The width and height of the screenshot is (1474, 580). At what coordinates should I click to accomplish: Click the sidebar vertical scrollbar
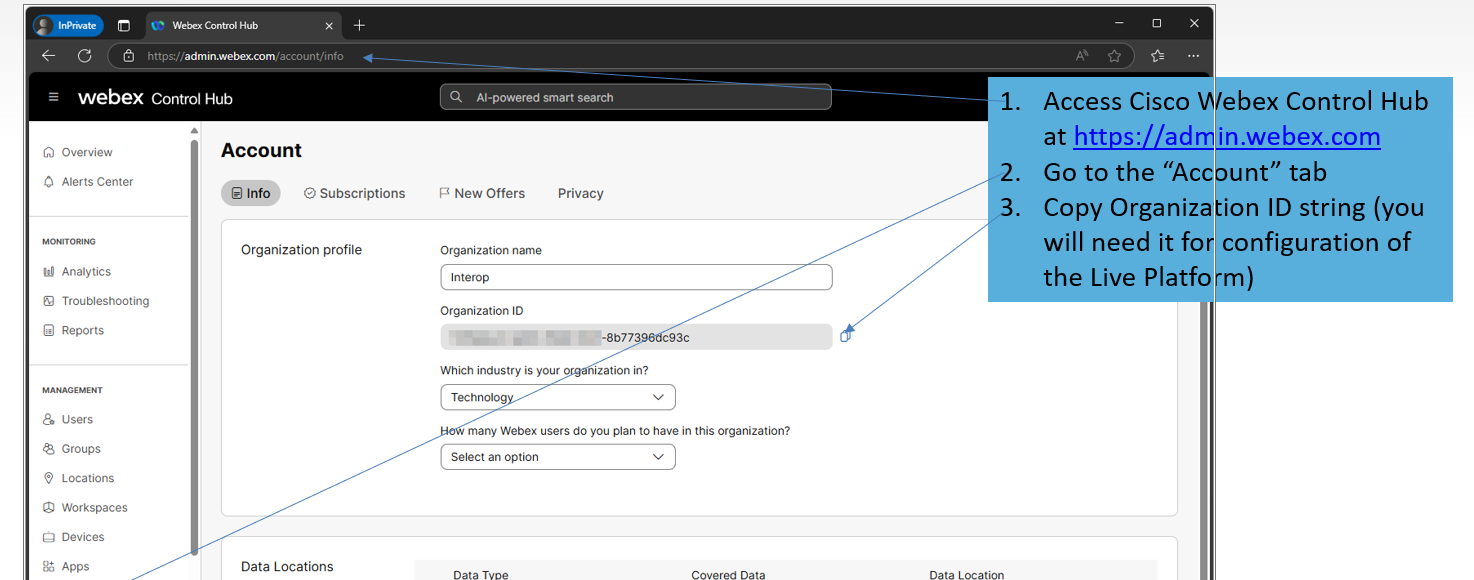coord(194,345)
